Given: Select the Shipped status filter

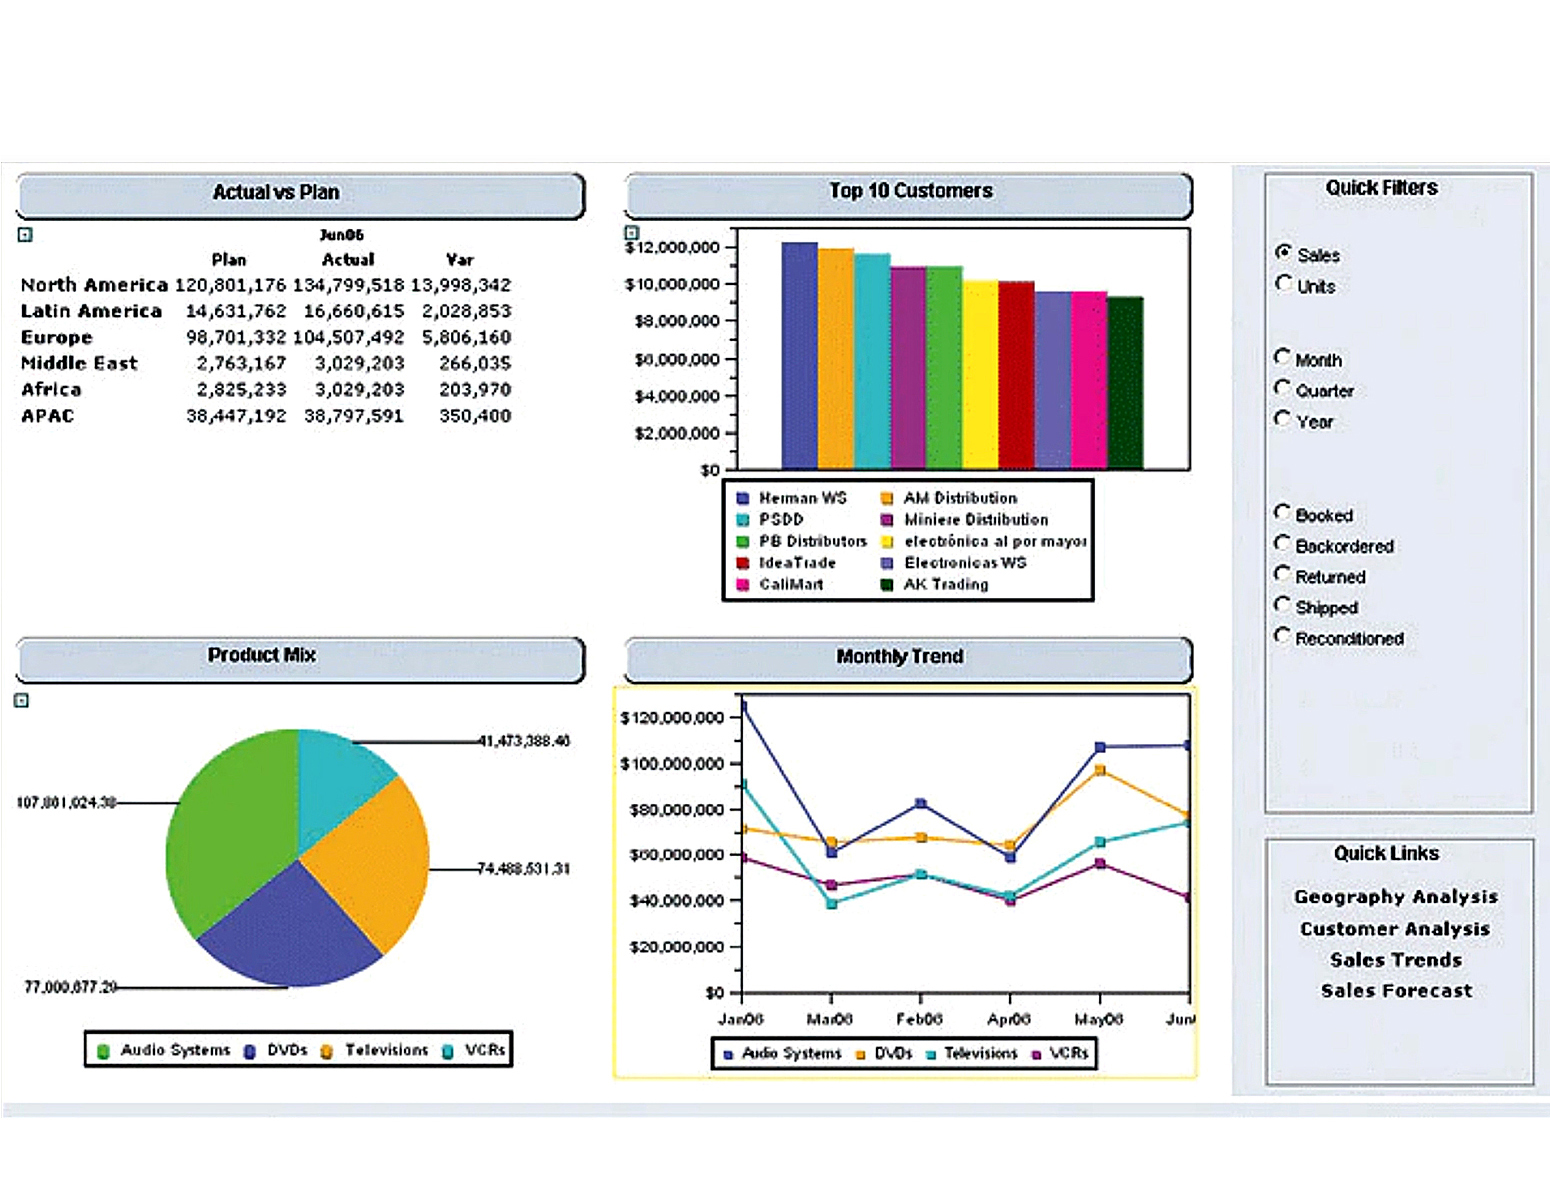Looking at the screenshot, I should click(x=1282, y=605).
